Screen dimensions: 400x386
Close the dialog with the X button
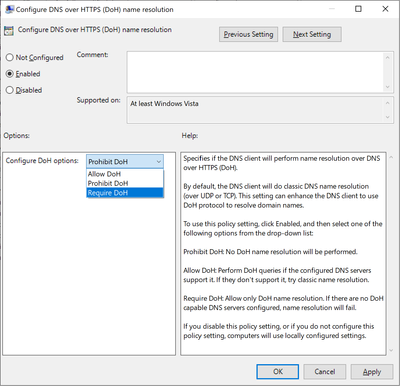coord(385,9)
